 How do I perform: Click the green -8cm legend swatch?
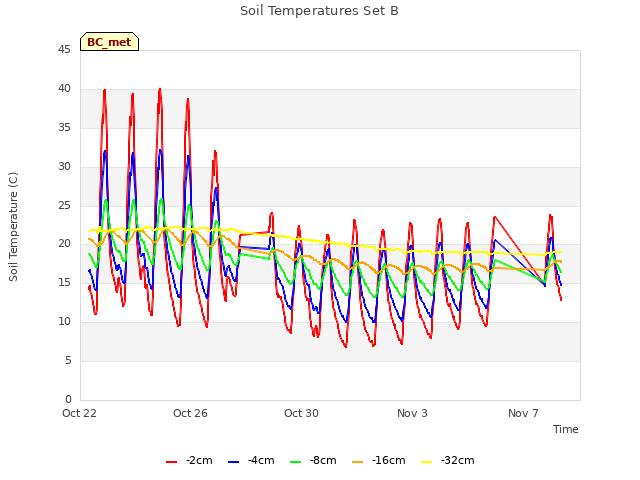click(296, 462)
